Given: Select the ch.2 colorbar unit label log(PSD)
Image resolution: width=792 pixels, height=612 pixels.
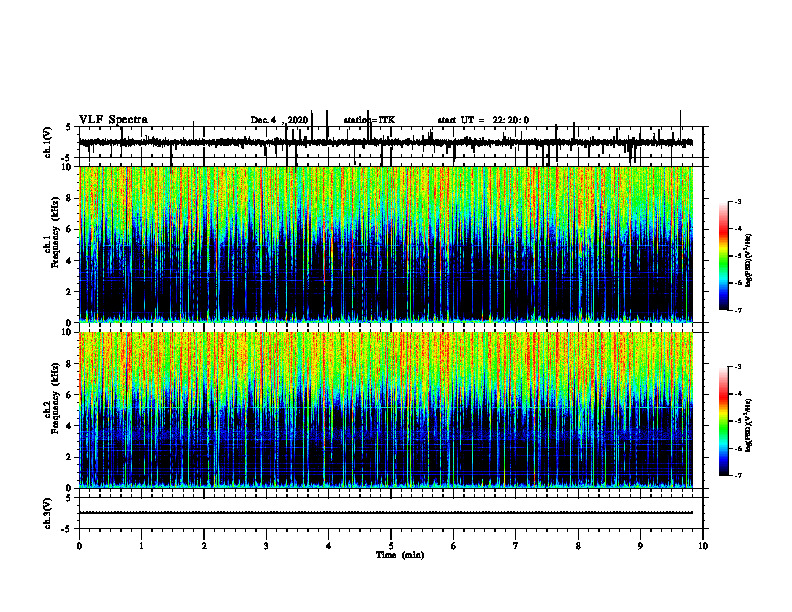Looking at the screenshot, I should (749, 425).
